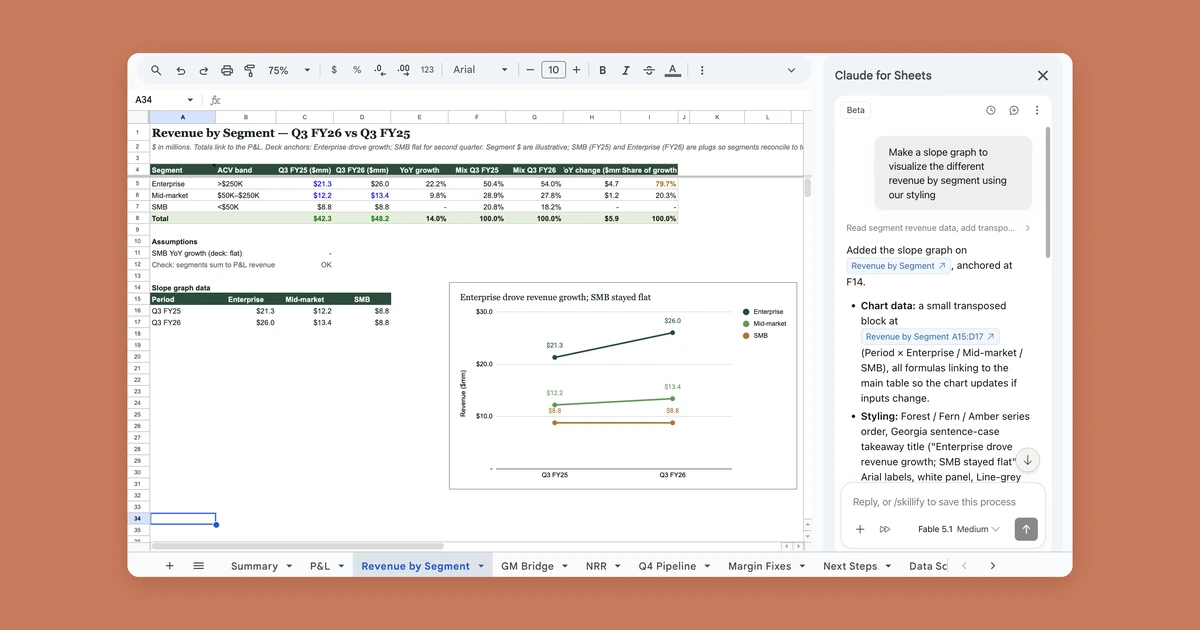Open toolbar more options menu
The image size is (1200, 630).
pyautogui.click(x=702, y=70)
